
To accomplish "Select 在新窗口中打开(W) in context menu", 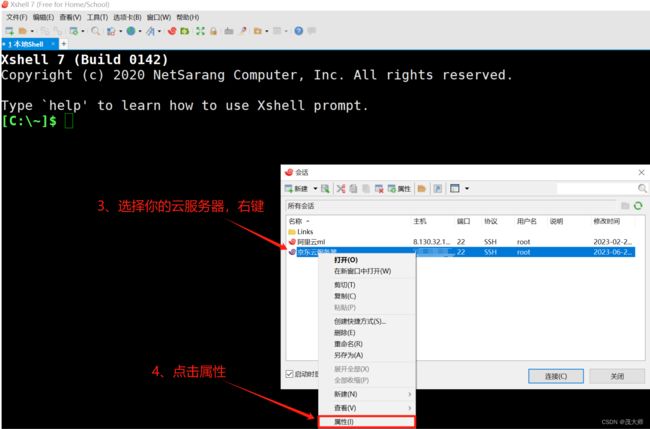I will coord(367,271).
